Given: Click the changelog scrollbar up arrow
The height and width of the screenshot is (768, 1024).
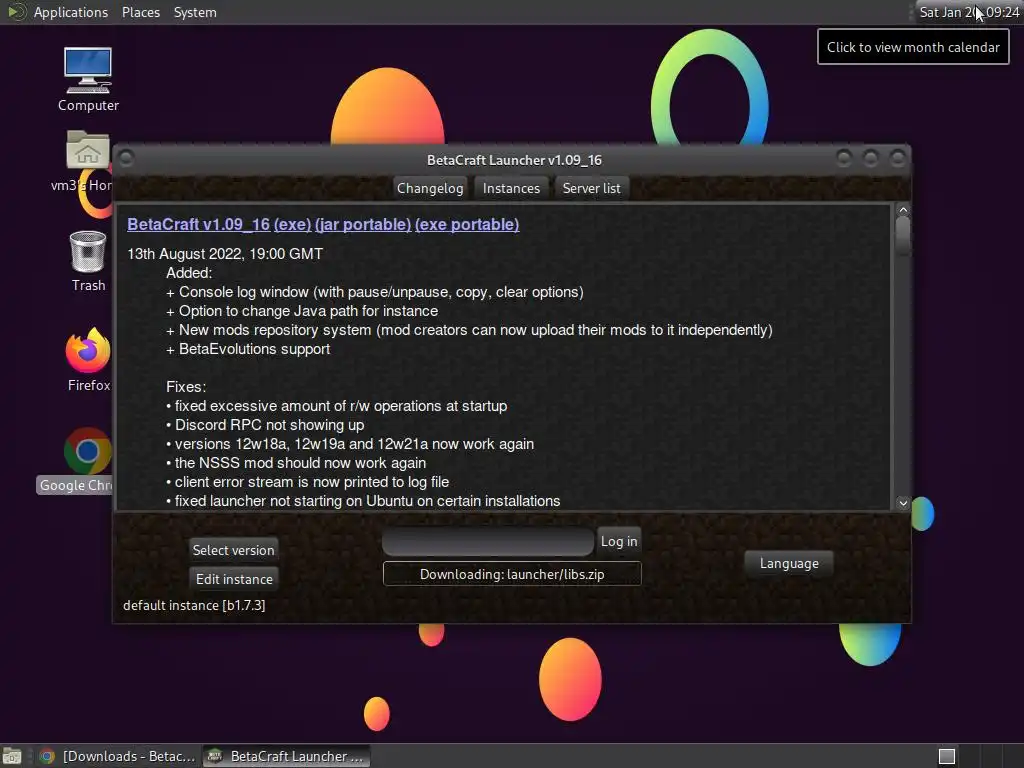Looking at the screenshot, I should (903, 210).
